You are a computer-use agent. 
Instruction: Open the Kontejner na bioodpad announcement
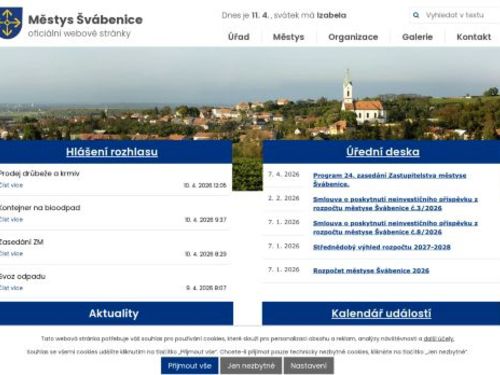point(40,208)
